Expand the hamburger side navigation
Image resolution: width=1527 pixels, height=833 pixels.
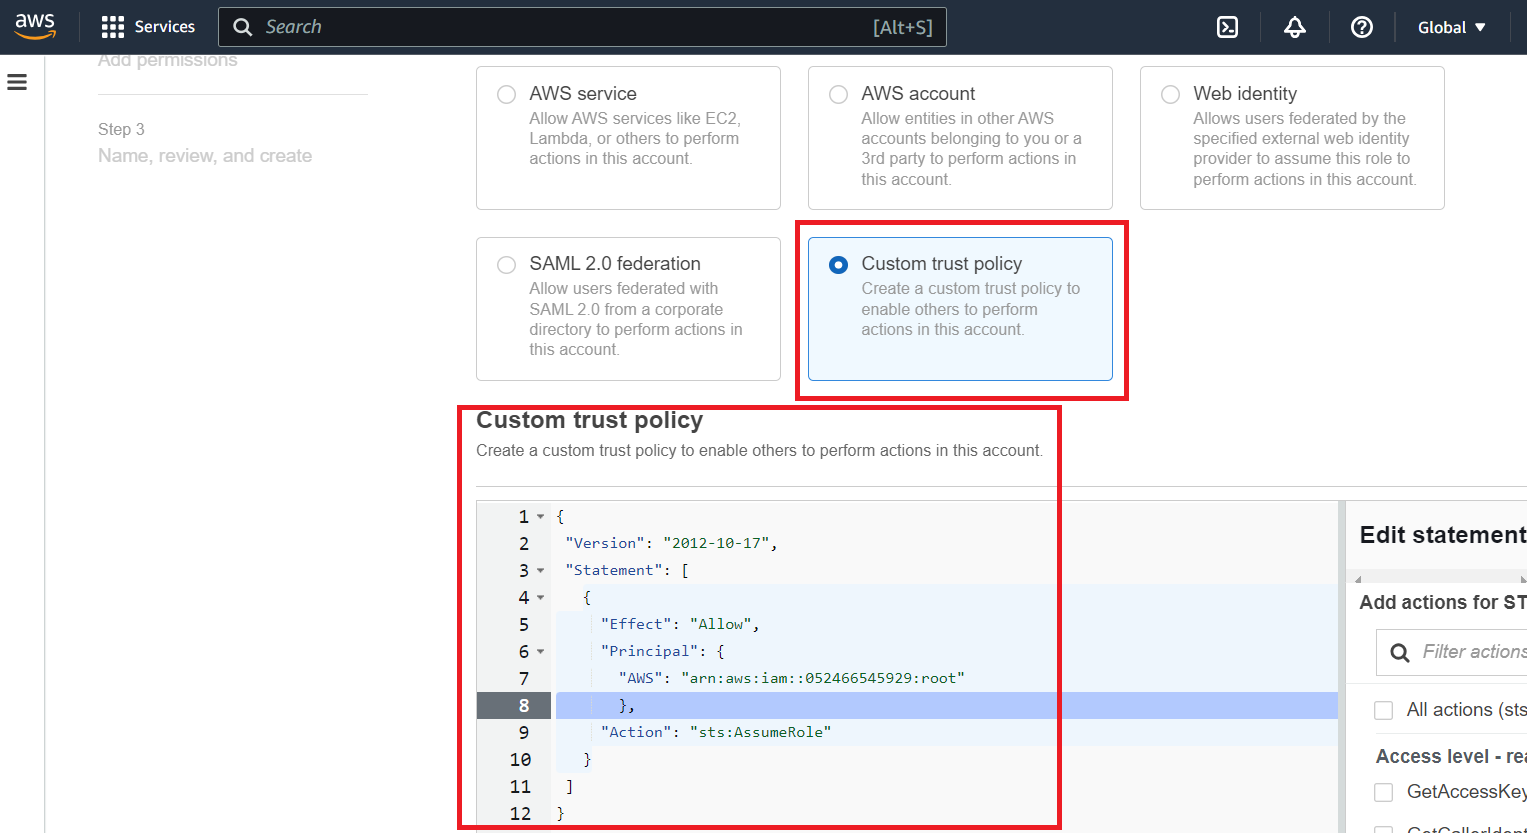17,82
